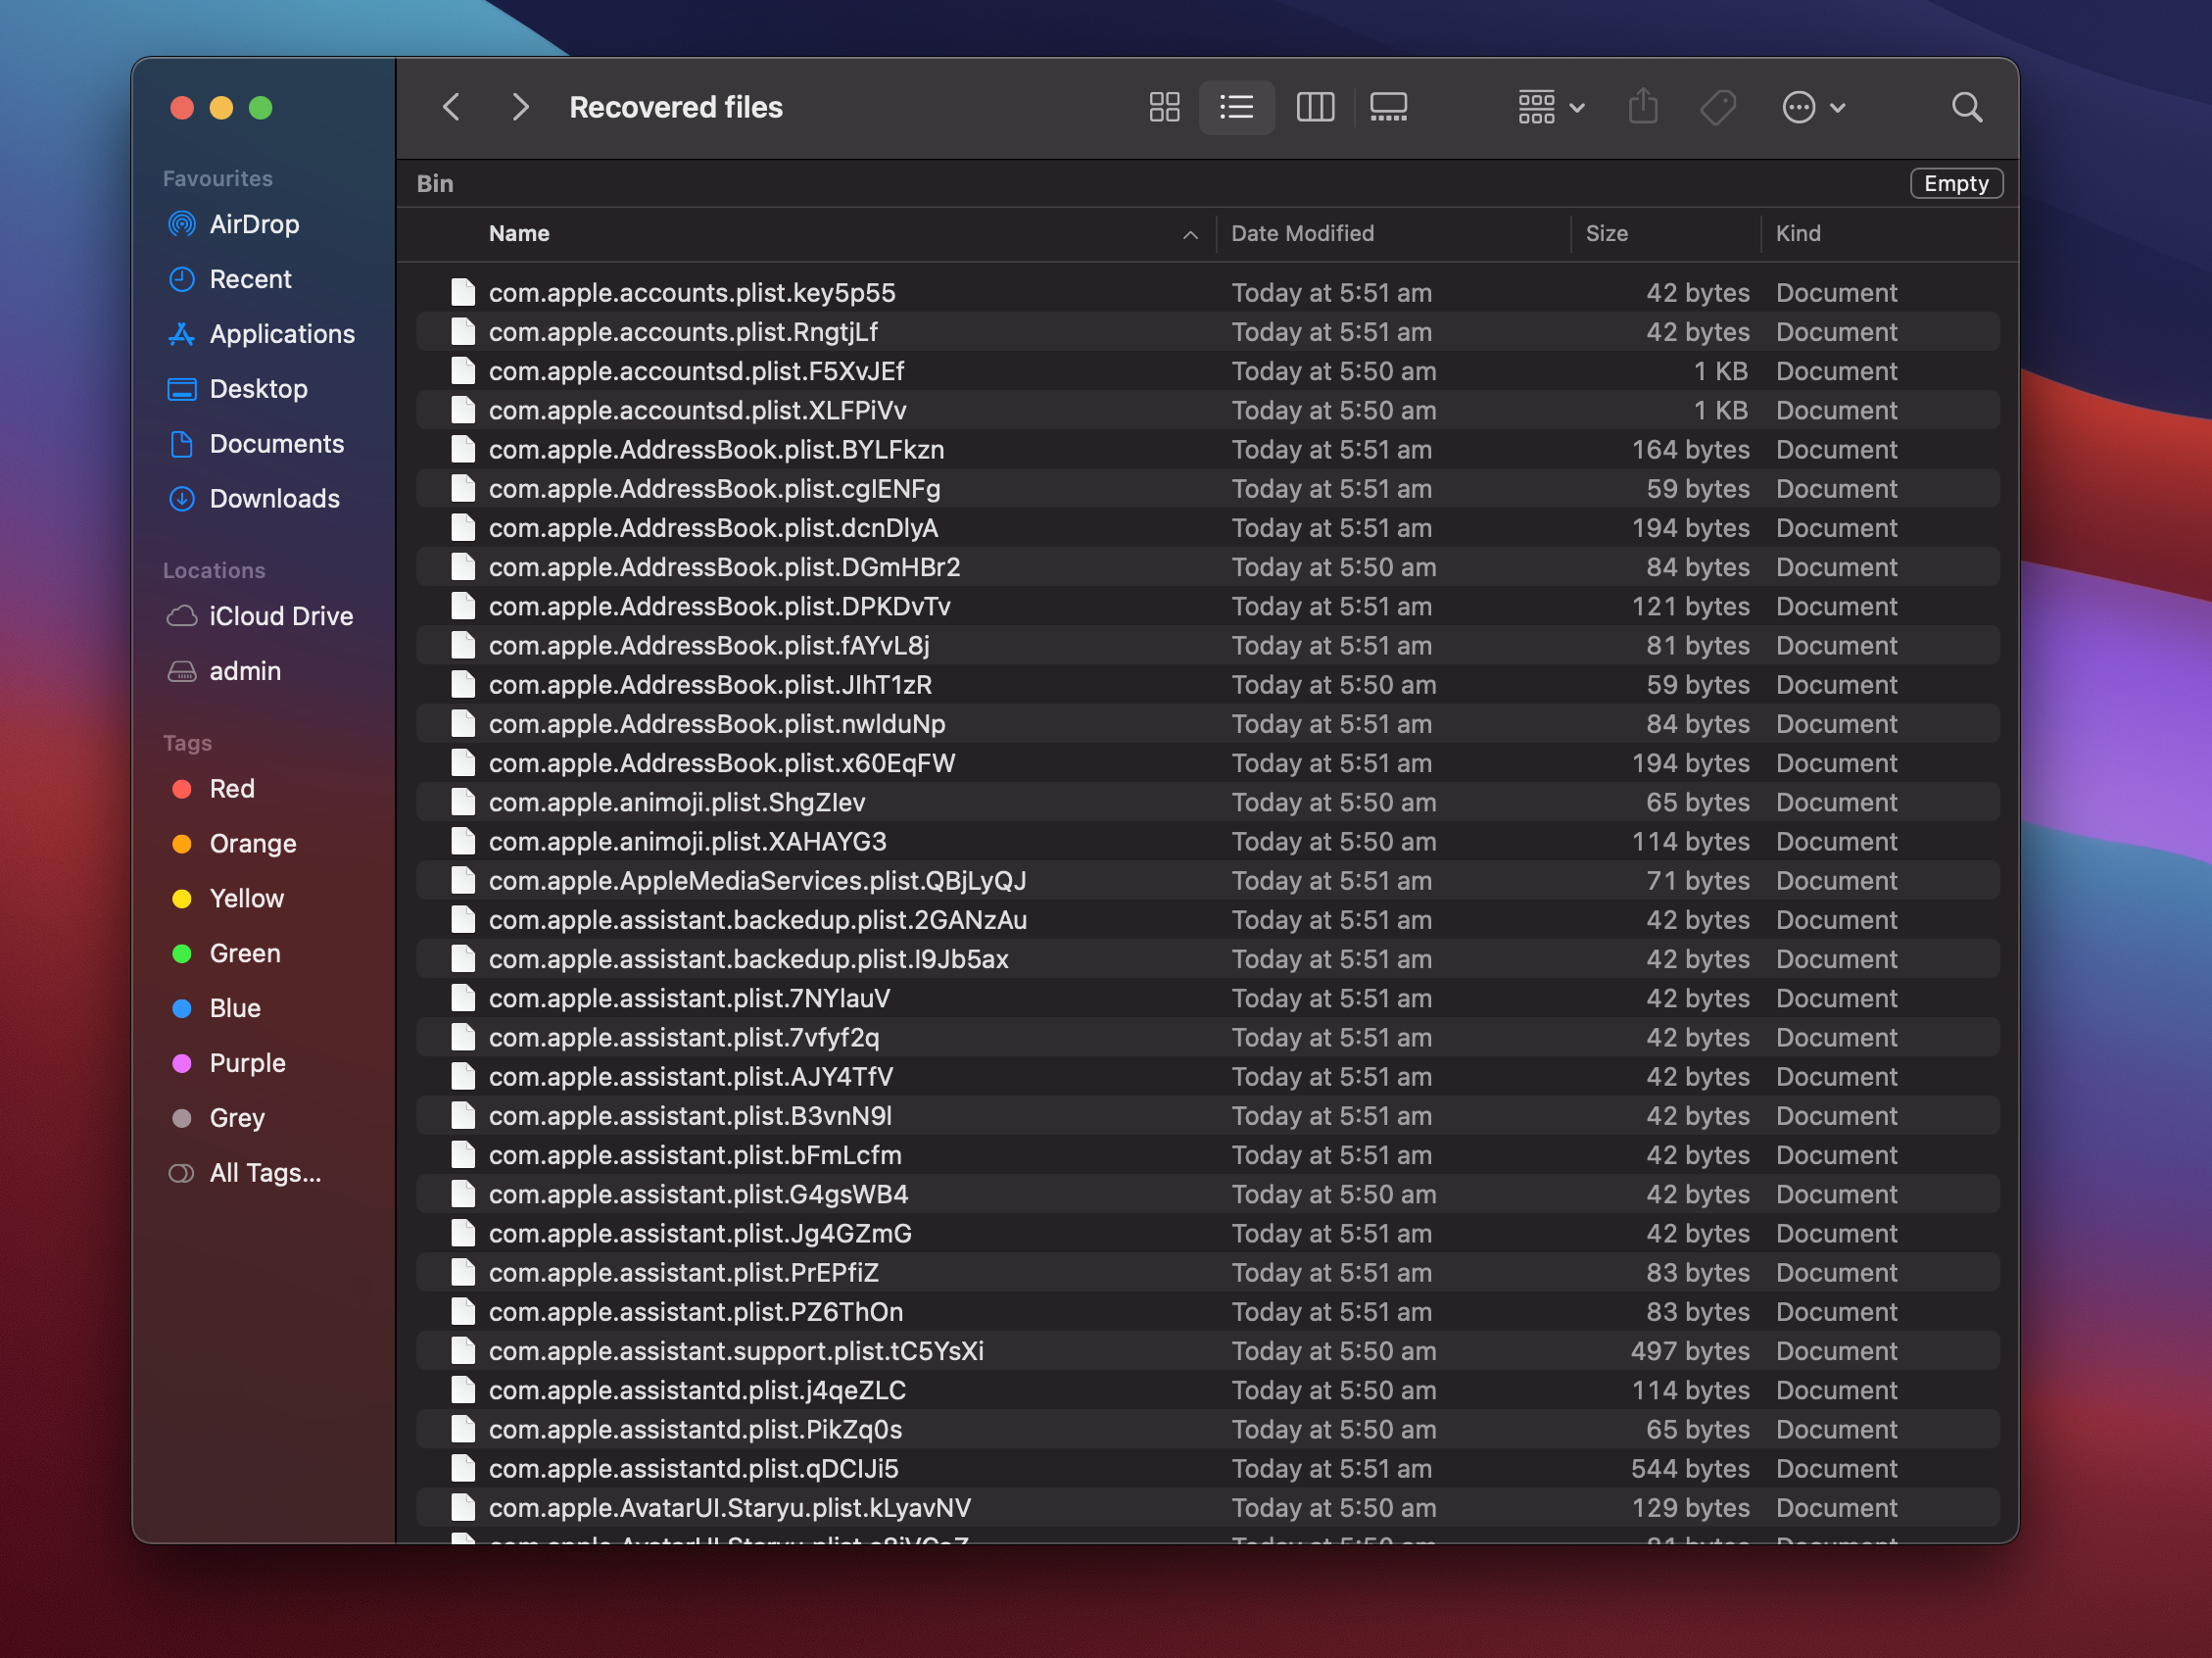Click document icon of com.apple.assistant.plist.G4gsWB4
This screenshot has height=1658, width=2212.
click(463, 1194)
